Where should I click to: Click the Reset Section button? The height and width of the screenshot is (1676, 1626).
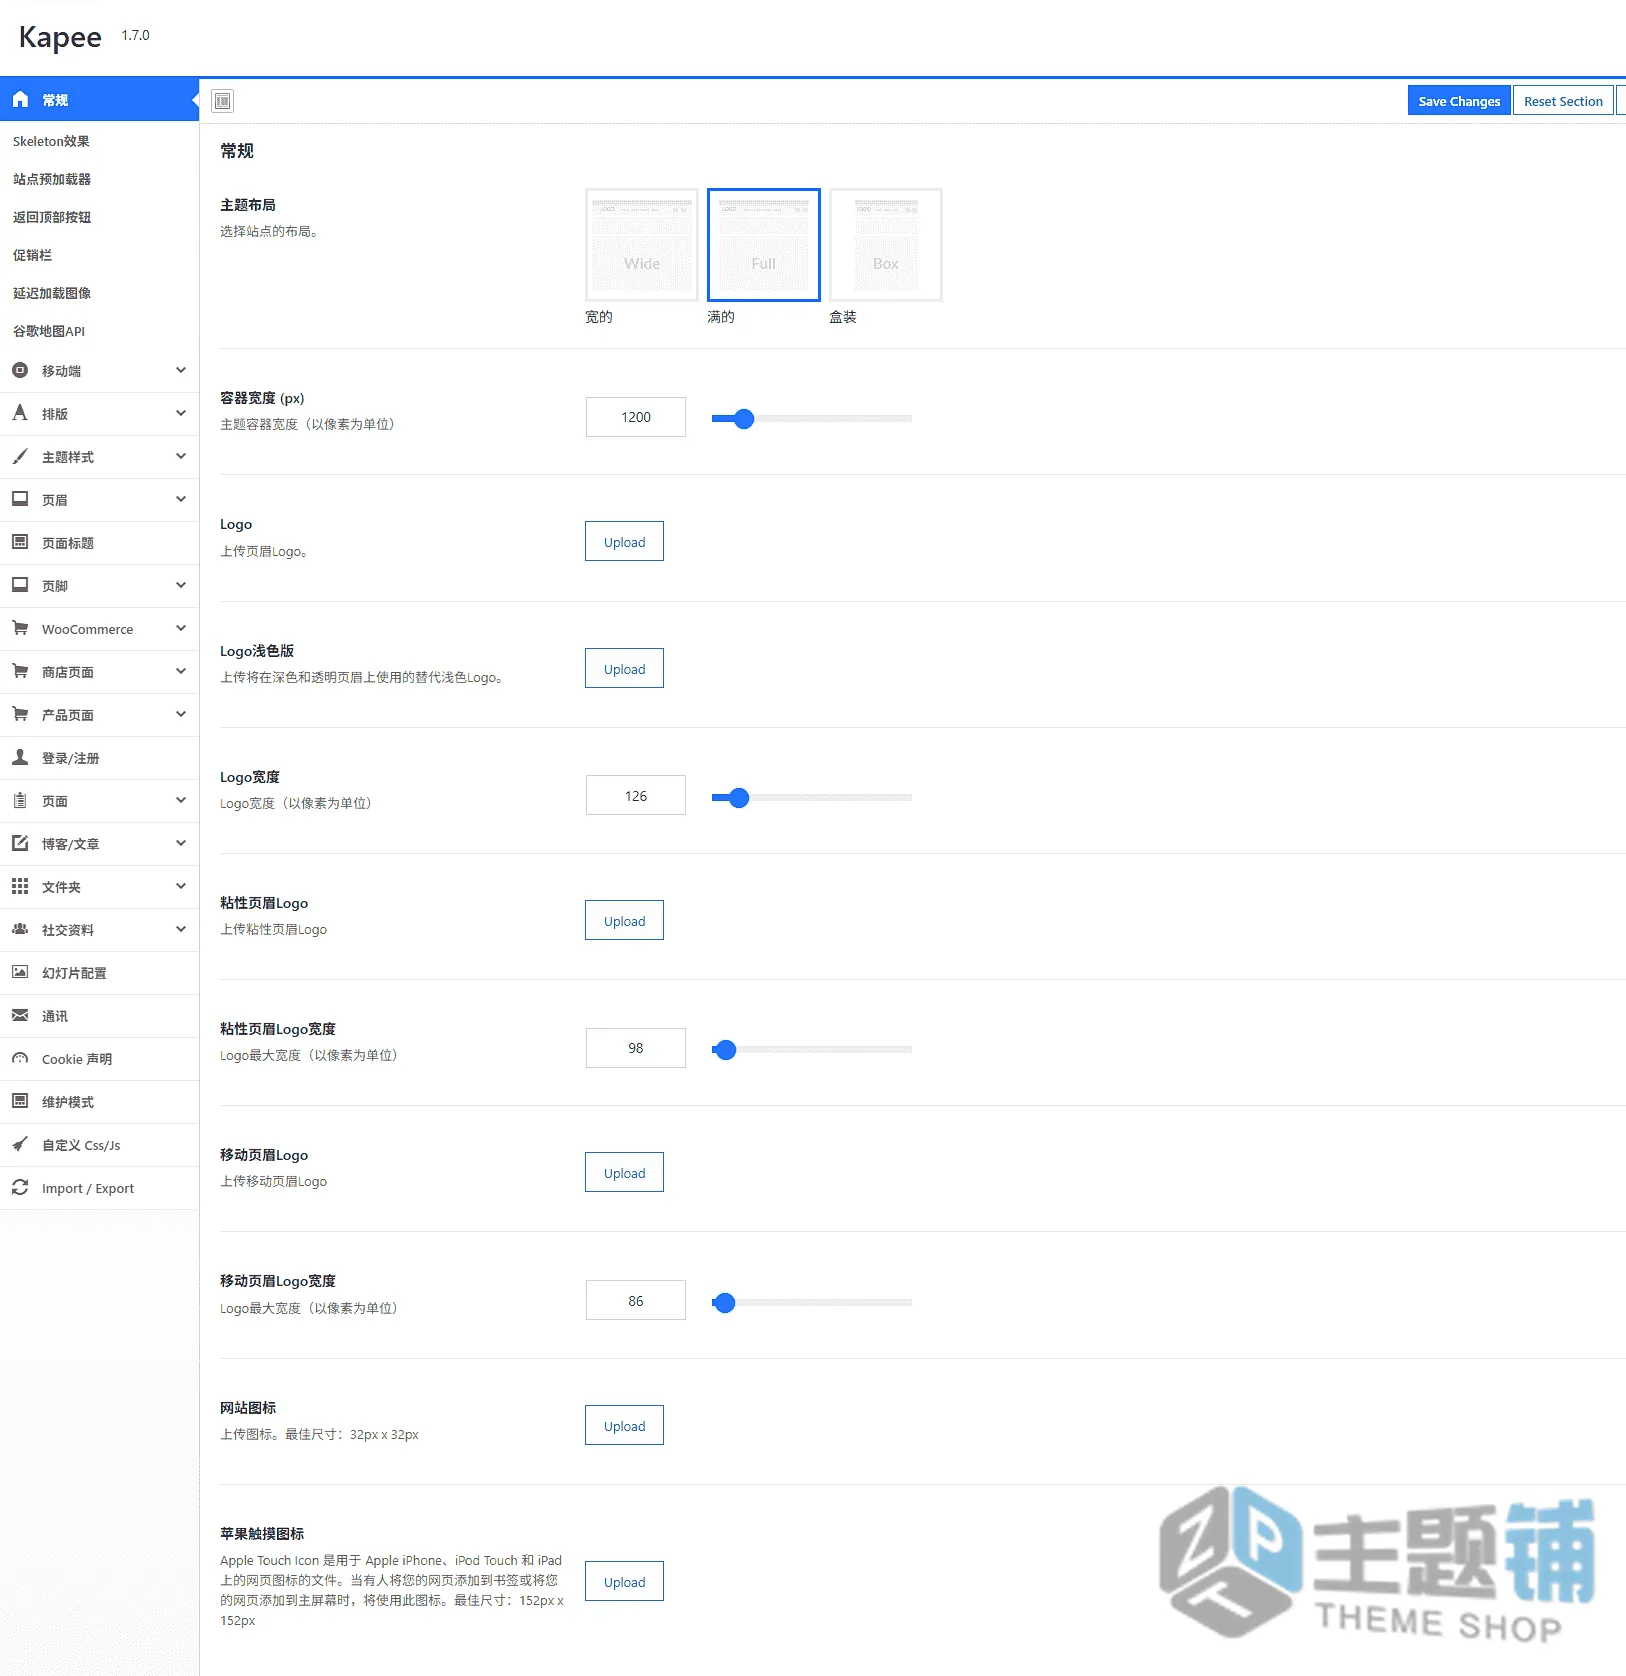pos(1563,101)
